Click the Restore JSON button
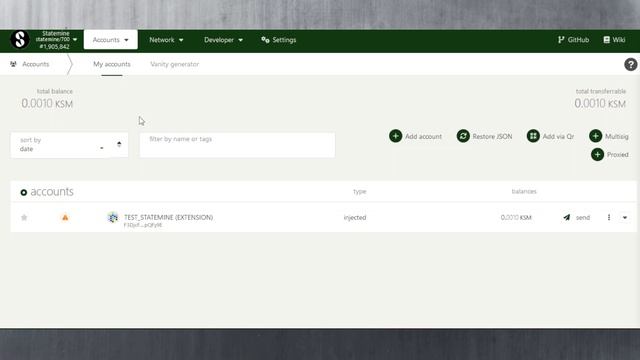The height and width of the screenshot is (360, 640). coord(484,136)
